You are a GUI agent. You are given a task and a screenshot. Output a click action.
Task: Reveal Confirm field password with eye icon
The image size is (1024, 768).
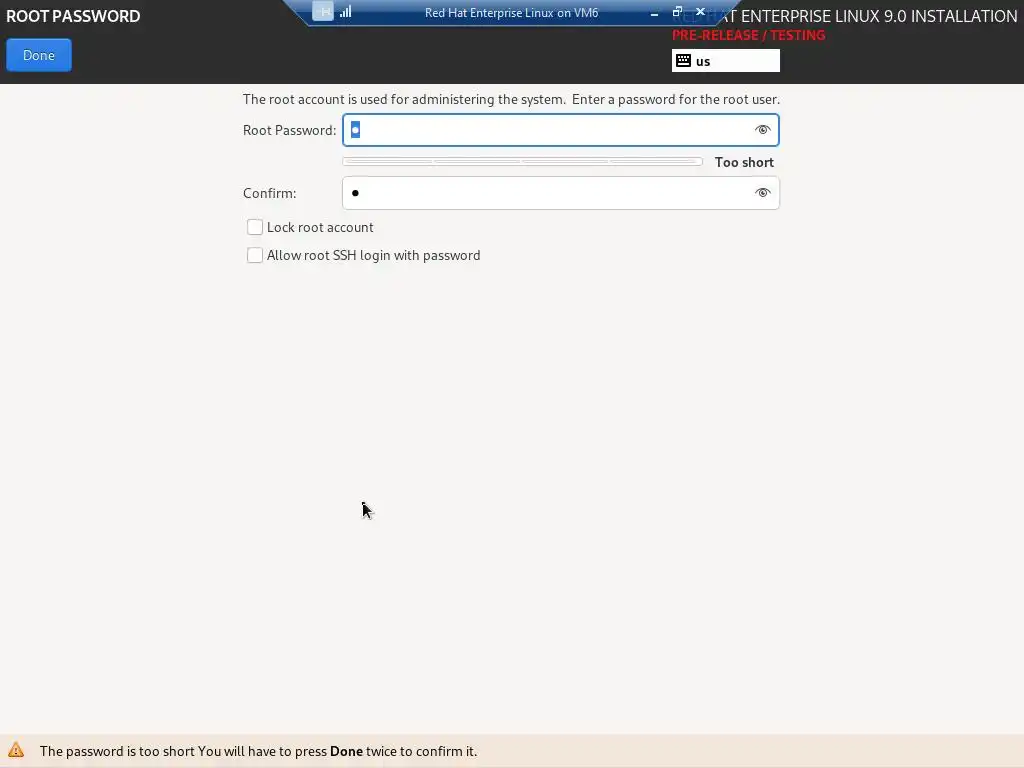[x=762, y=193]
